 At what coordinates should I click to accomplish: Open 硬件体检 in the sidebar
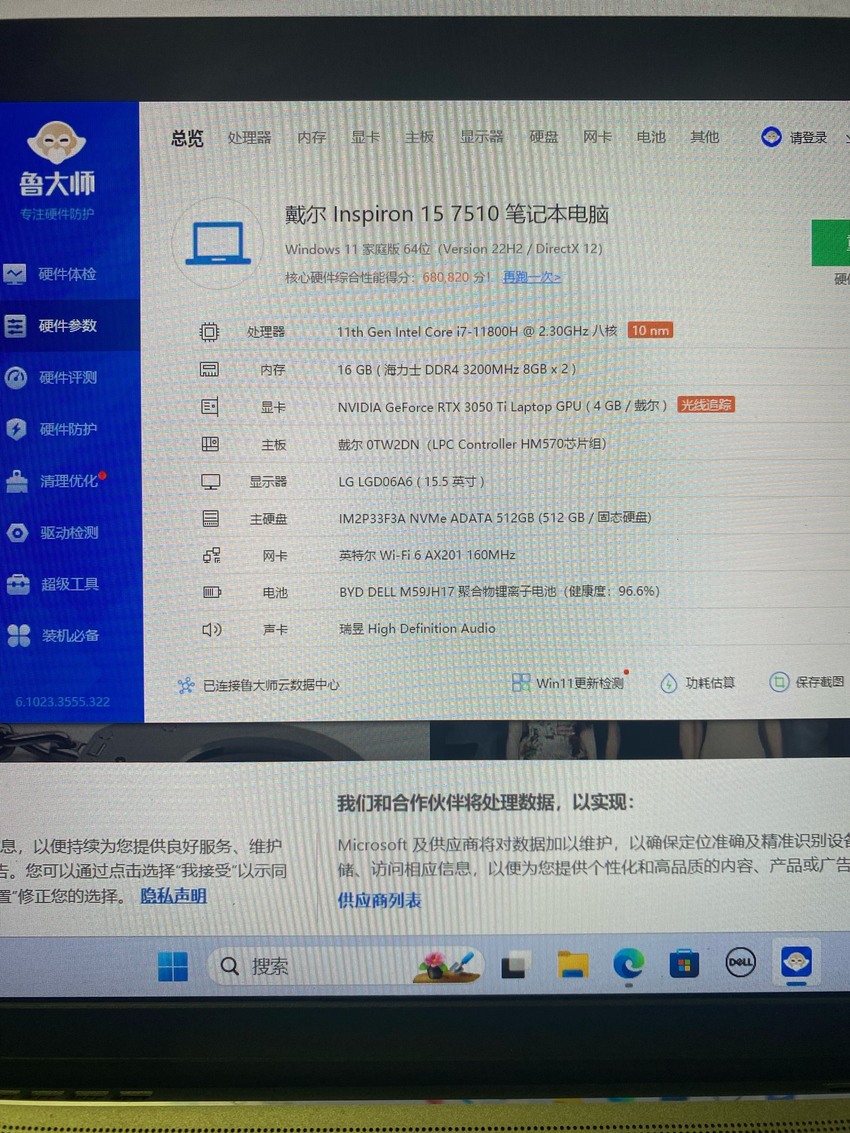pyautogui.click(x=49, y=274)
